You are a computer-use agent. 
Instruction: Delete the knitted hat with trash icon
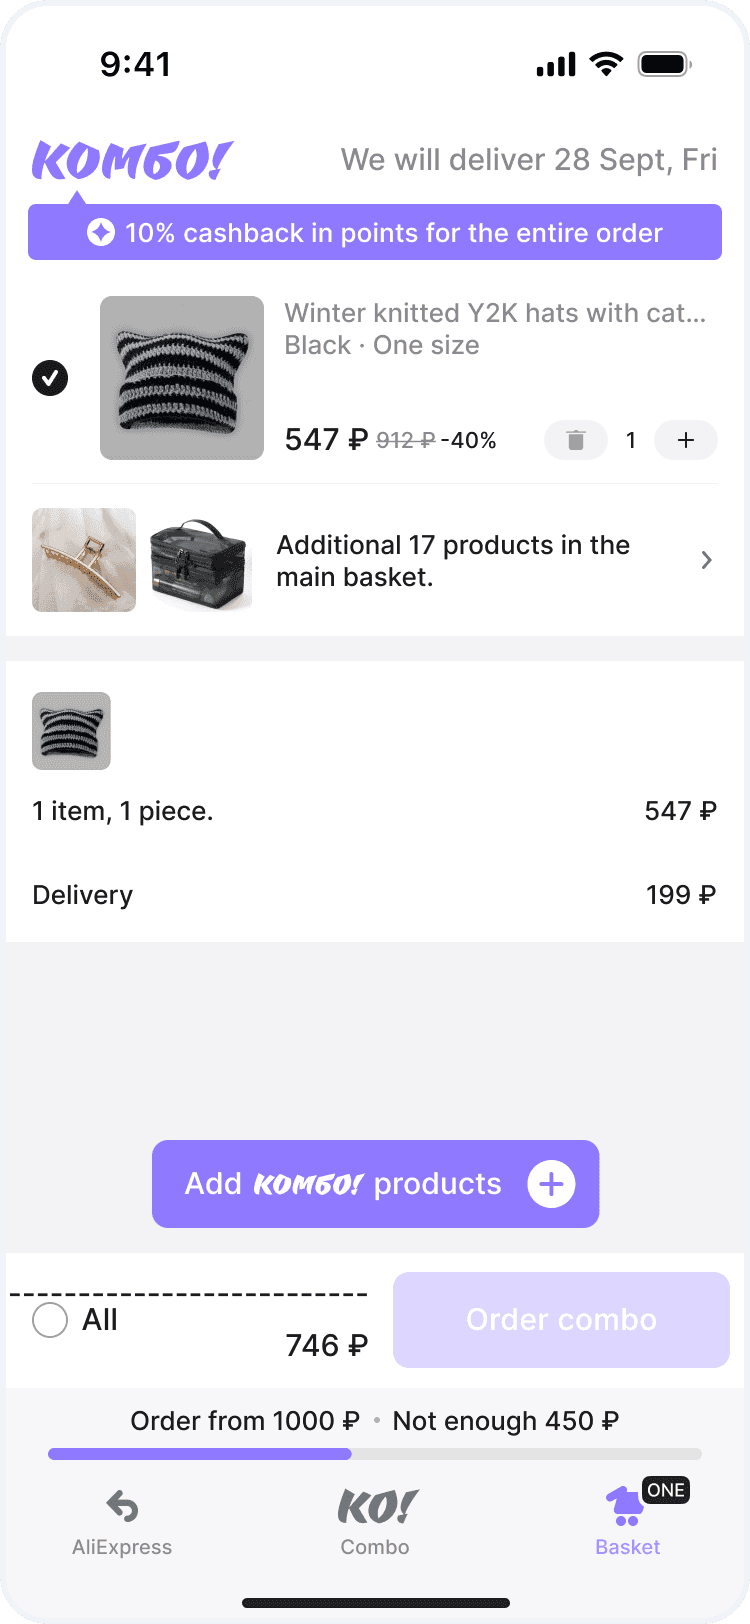point(575,440)
